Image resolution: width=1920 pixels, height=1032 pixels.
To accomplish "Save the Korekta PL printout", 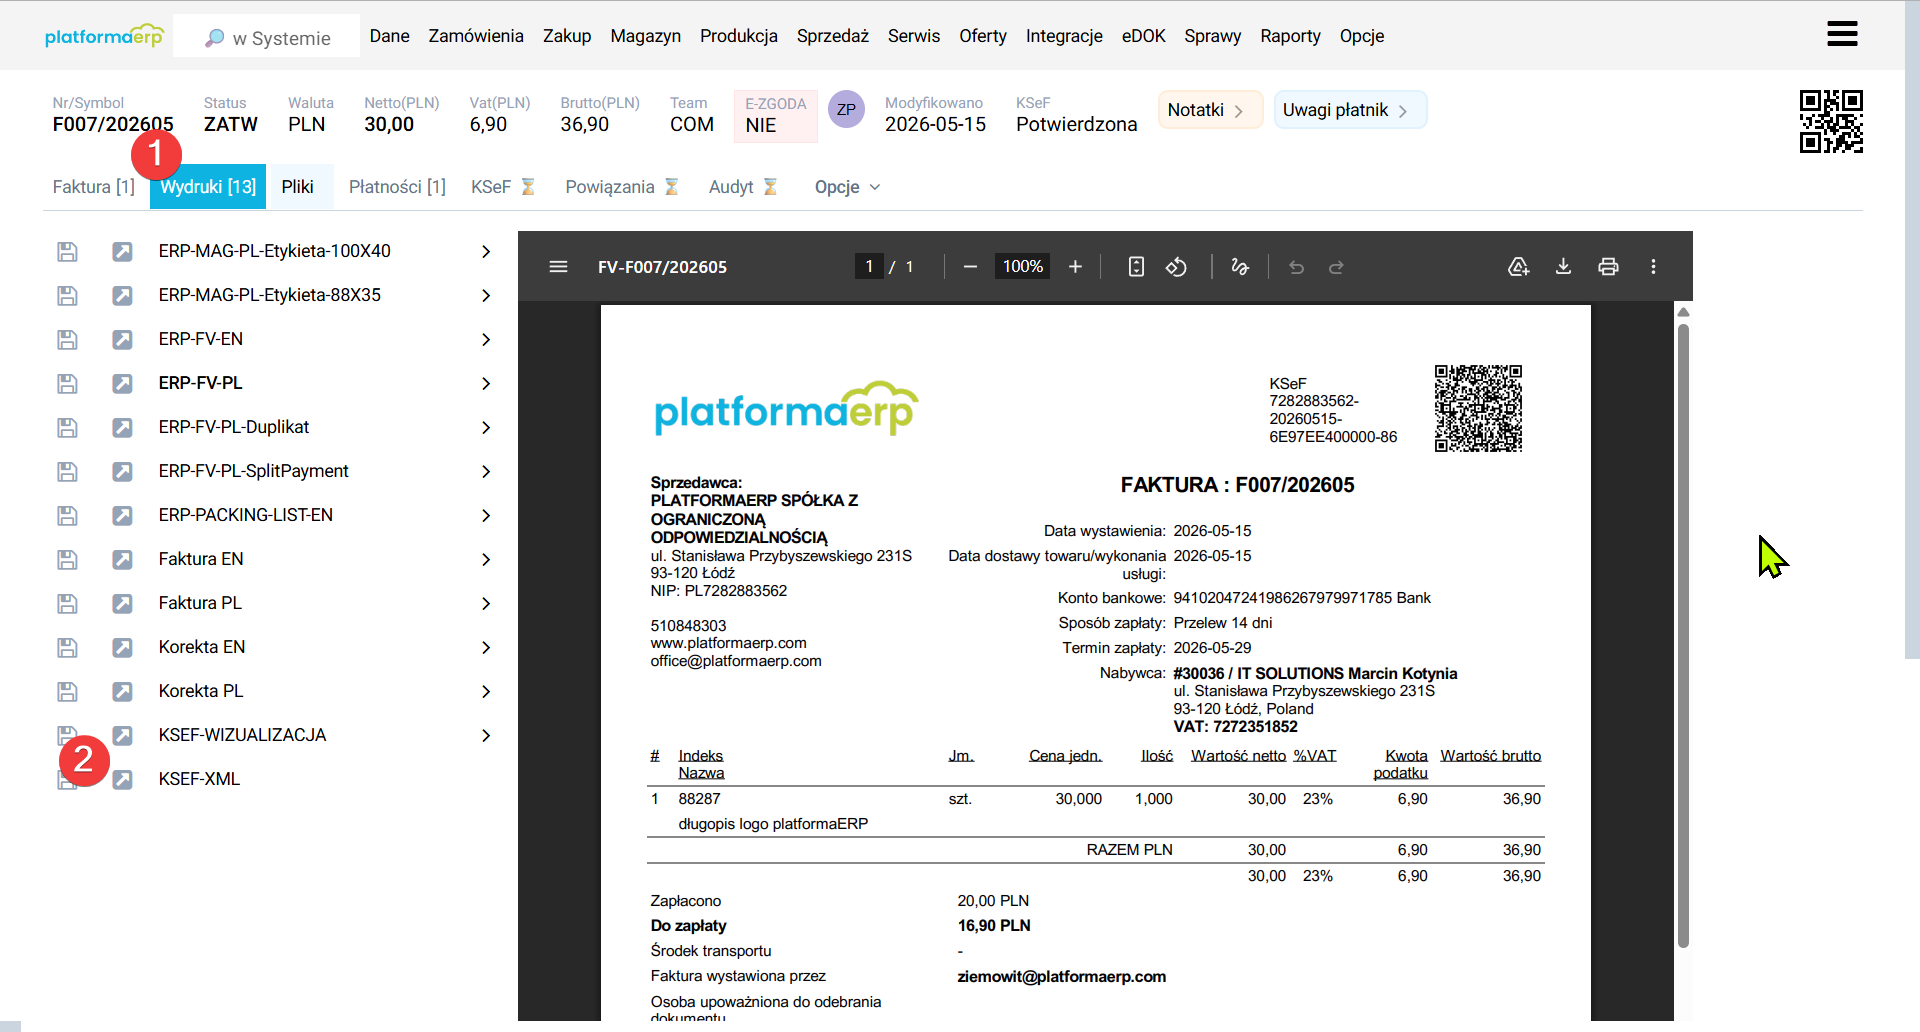I will click(67, 692).
